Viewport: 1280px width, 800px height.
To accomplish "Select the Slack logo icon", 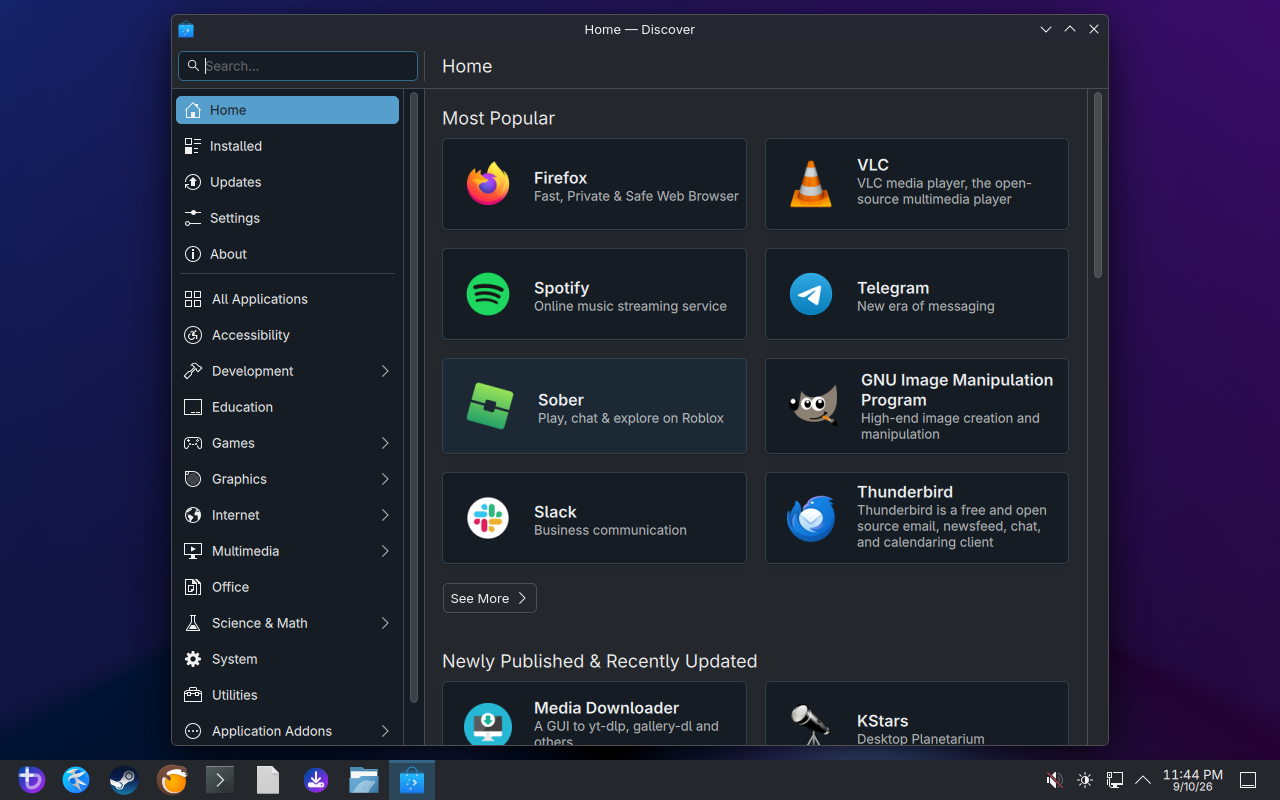I will (488, 518).
